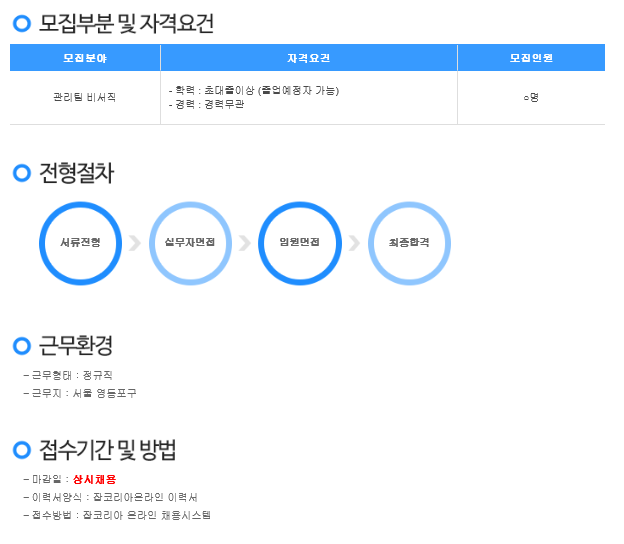Click the ring bullet beside 근무환경 heading

pos(22,346)
